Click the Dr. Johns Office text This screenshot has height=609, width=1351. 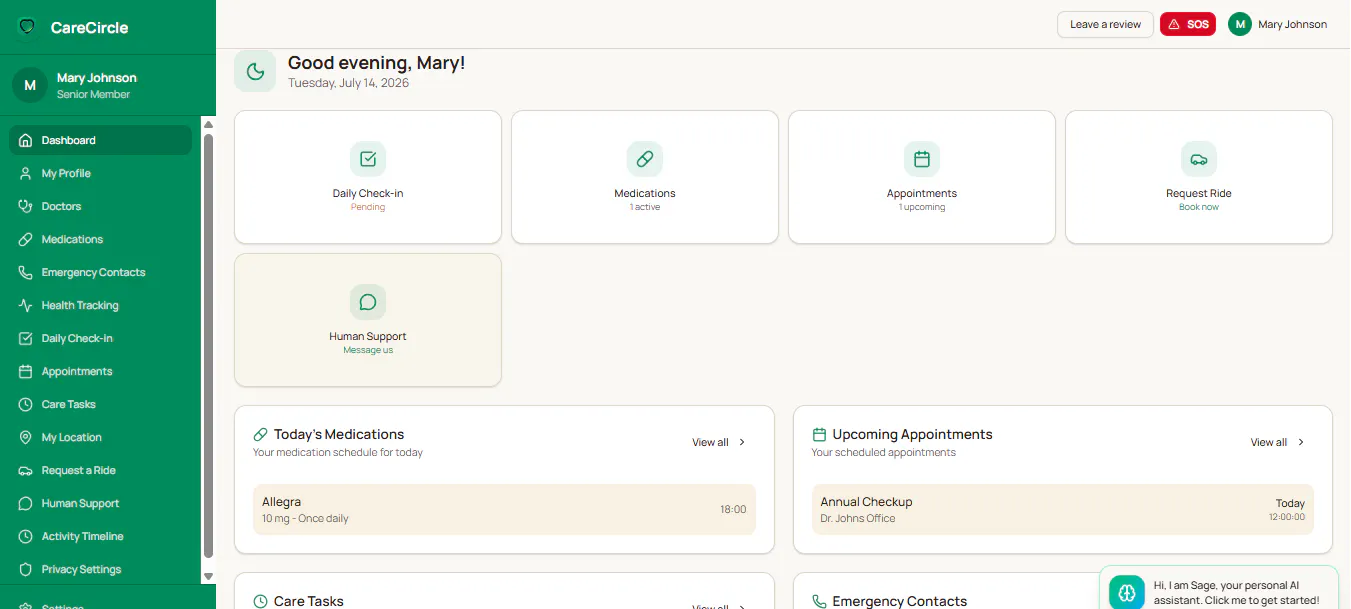(x=858, y=518)
